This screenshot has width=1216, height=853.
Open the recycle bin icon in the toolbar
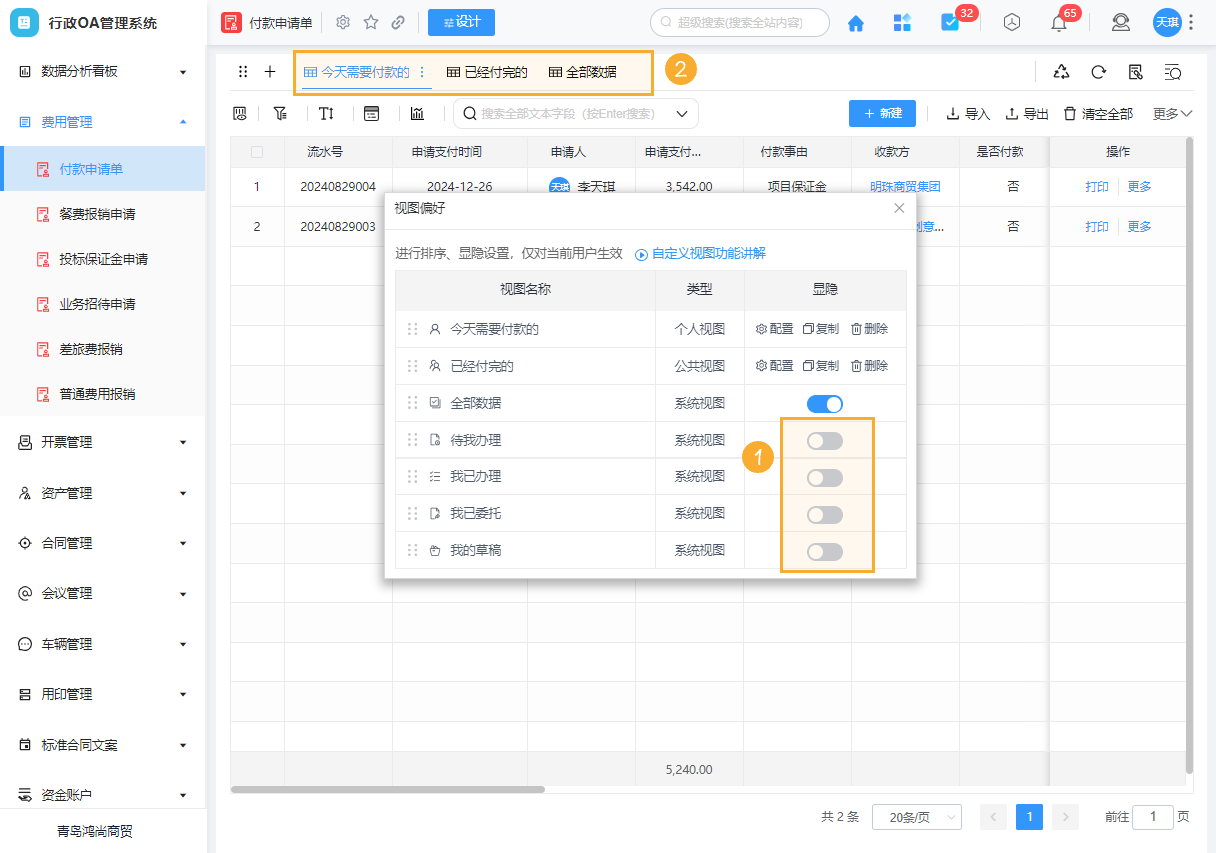1062,73
